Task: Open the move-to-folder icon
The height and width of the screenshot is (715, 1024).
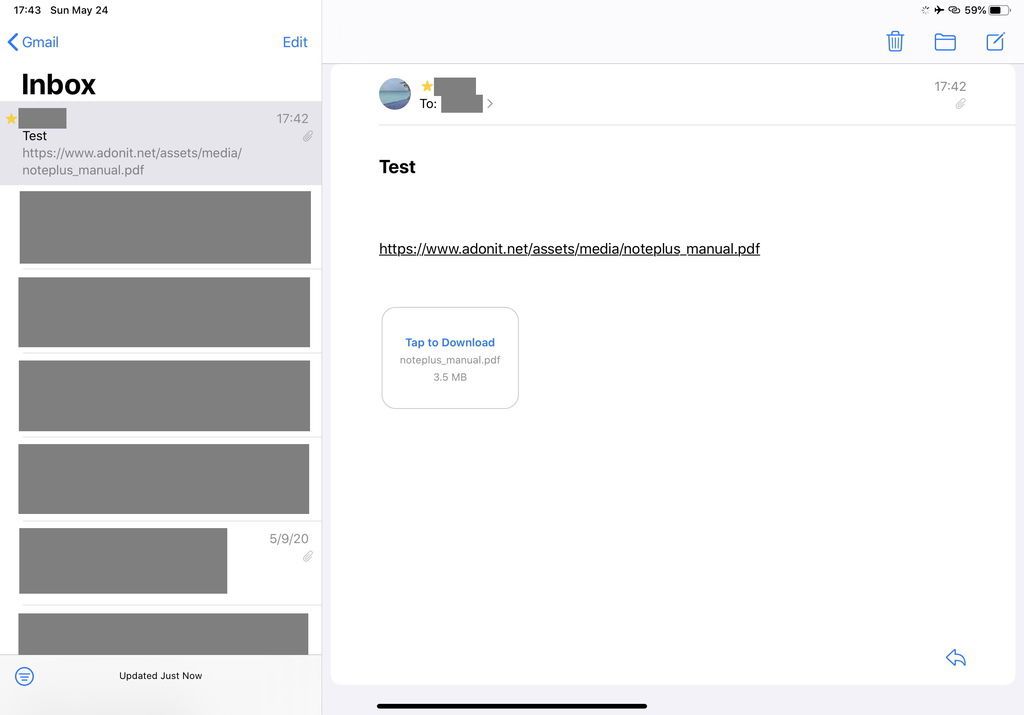Action: (x=945, y=42)
